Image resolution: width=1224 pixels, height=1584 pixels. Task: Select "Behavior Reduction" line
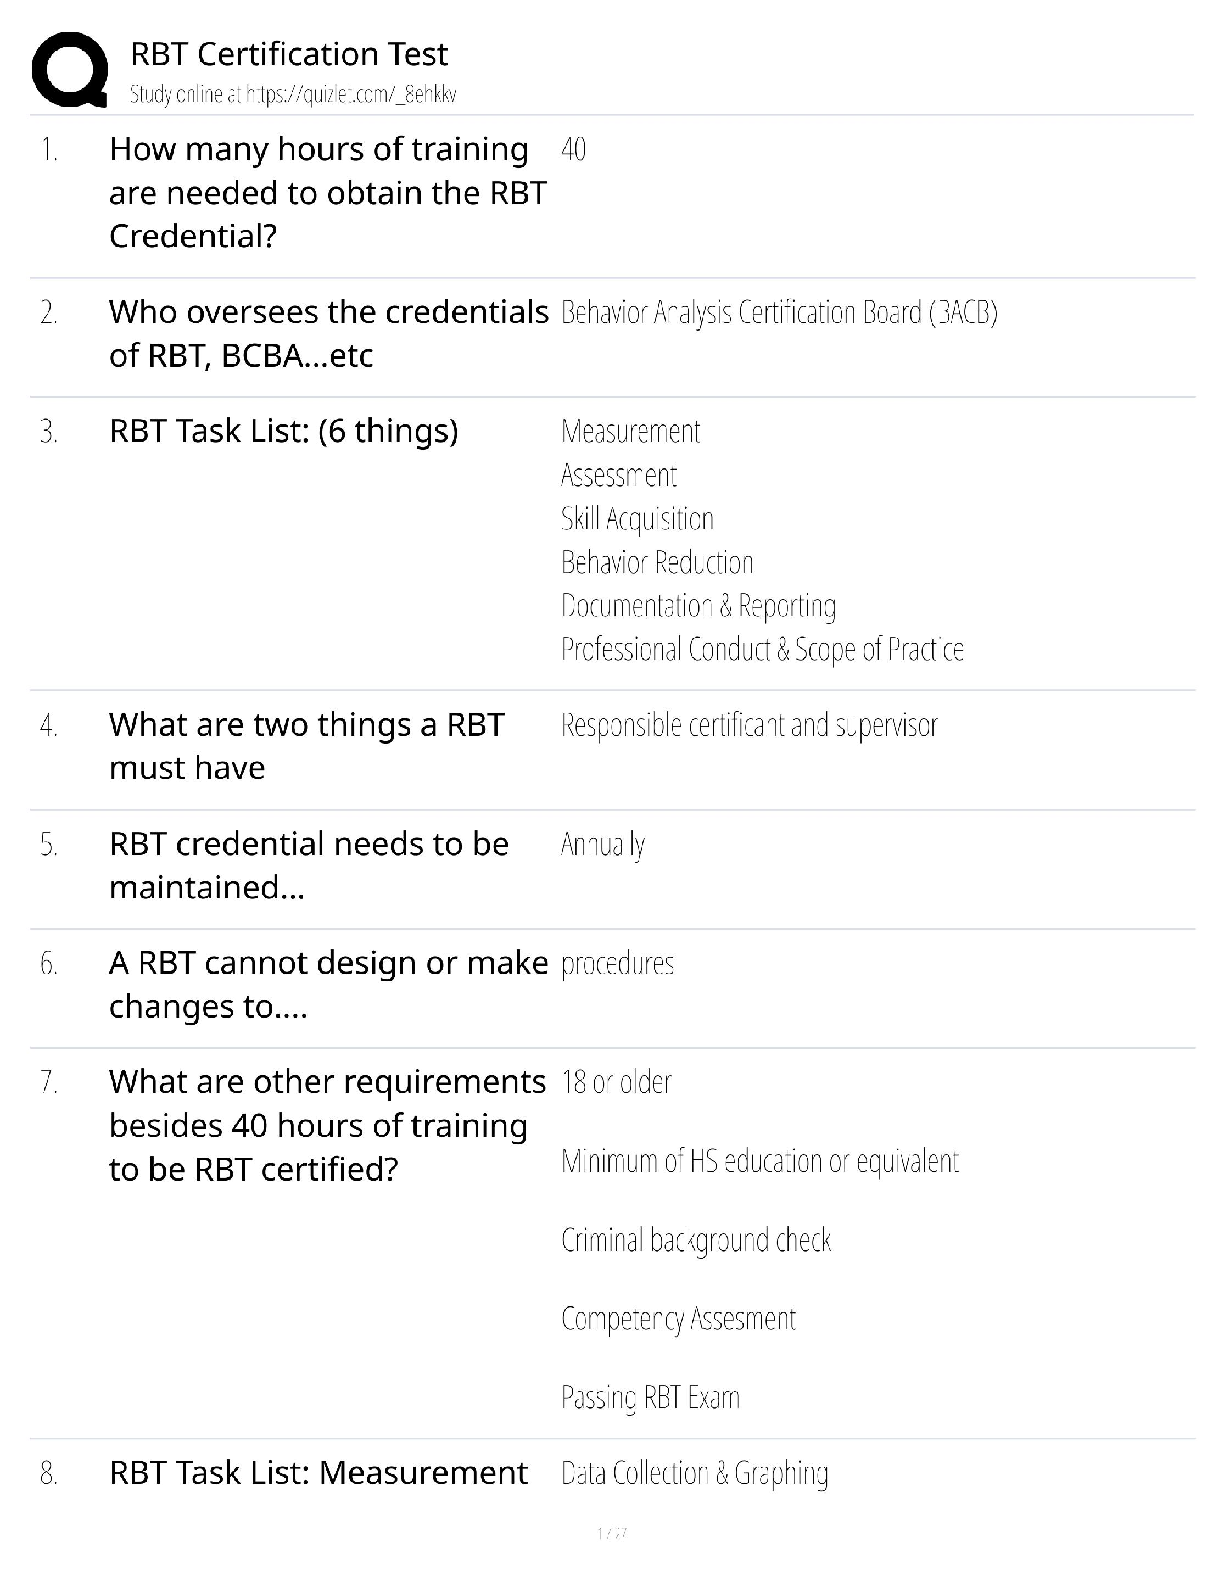pyautogui.click(x=656, y=563)
